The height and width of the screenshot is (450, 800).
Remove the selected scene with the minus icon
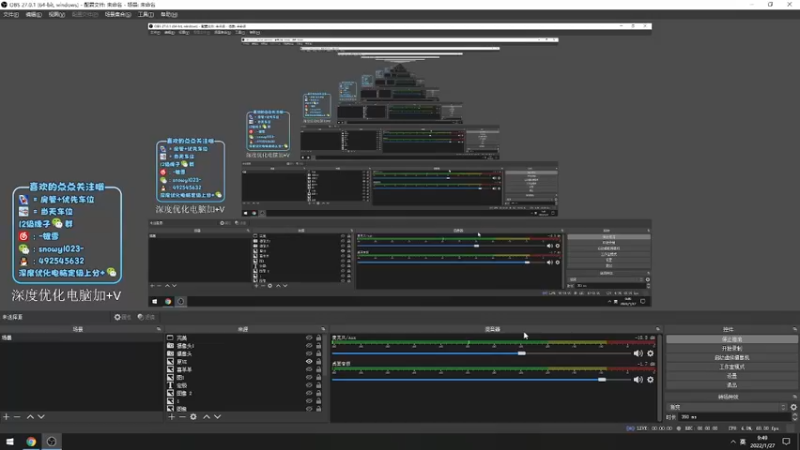pos(17,417)
